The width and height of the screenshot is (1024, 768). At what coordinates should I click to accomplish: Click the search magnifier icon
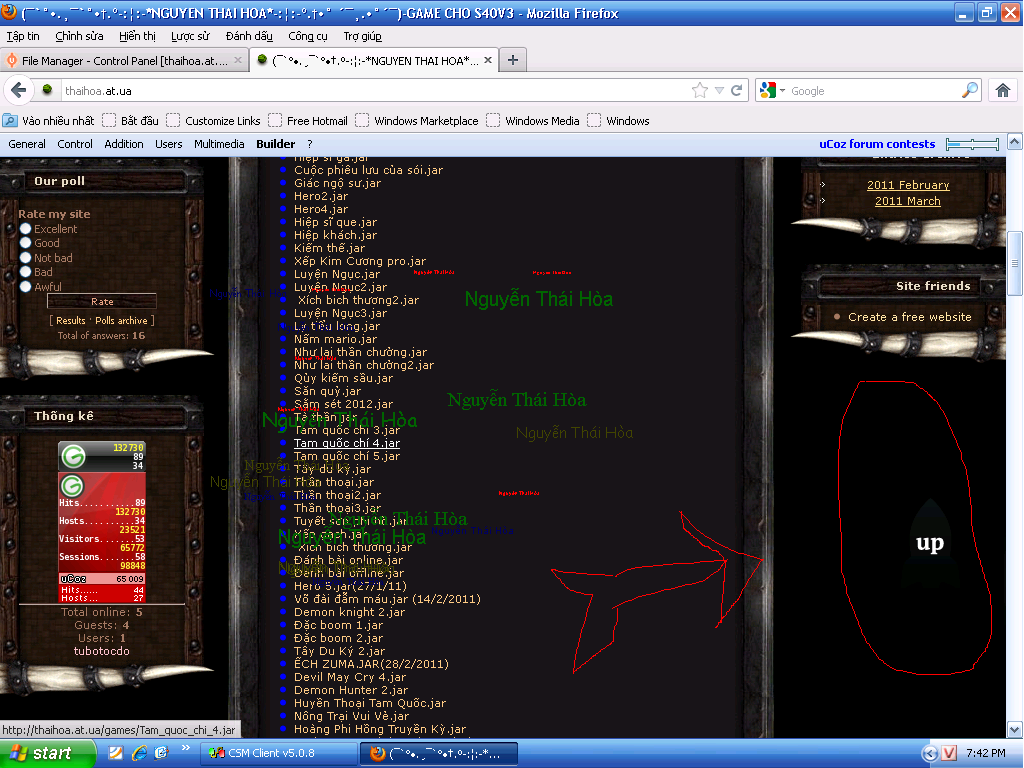coord(970,90)
